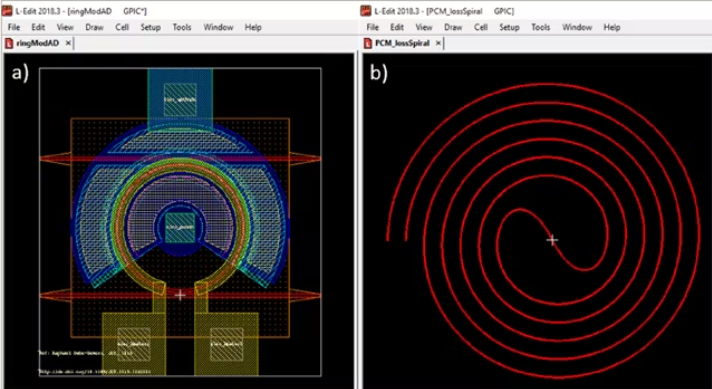
Task: Click the L-Edit app icon in left title bar
Action: [7, 11]
